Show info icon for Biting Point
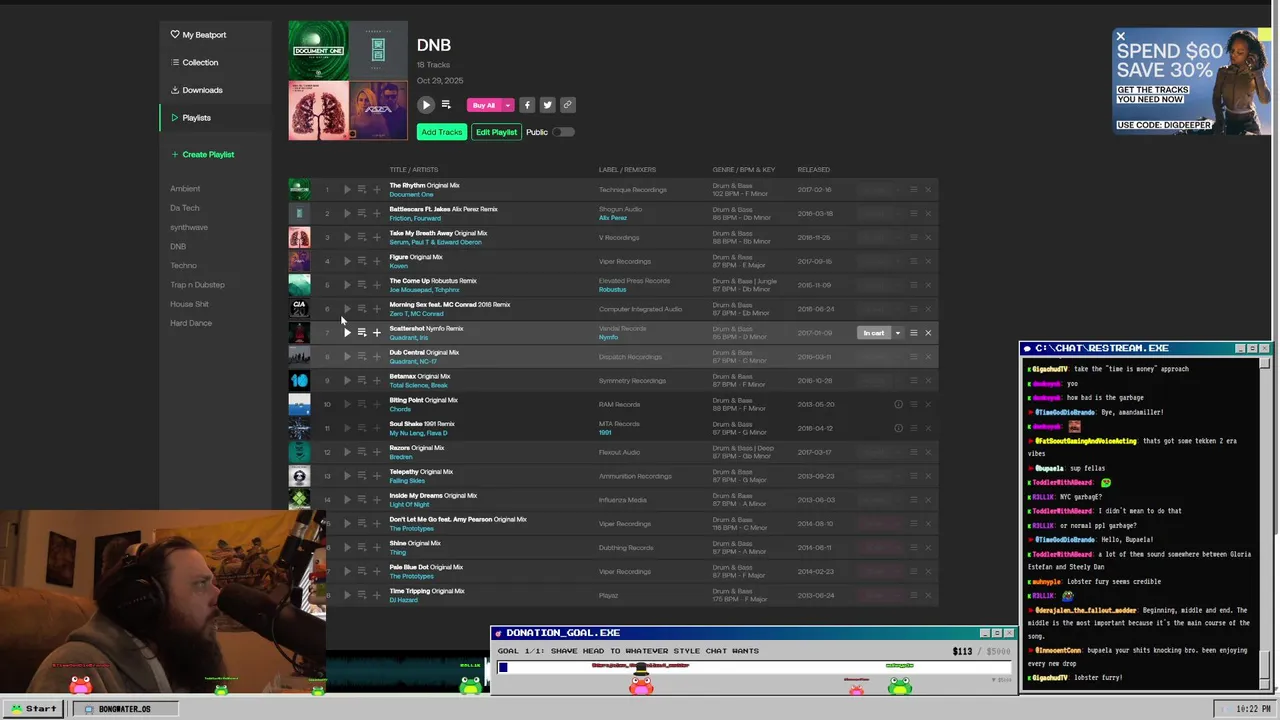Screen dimensions: 1280x720 898,405
